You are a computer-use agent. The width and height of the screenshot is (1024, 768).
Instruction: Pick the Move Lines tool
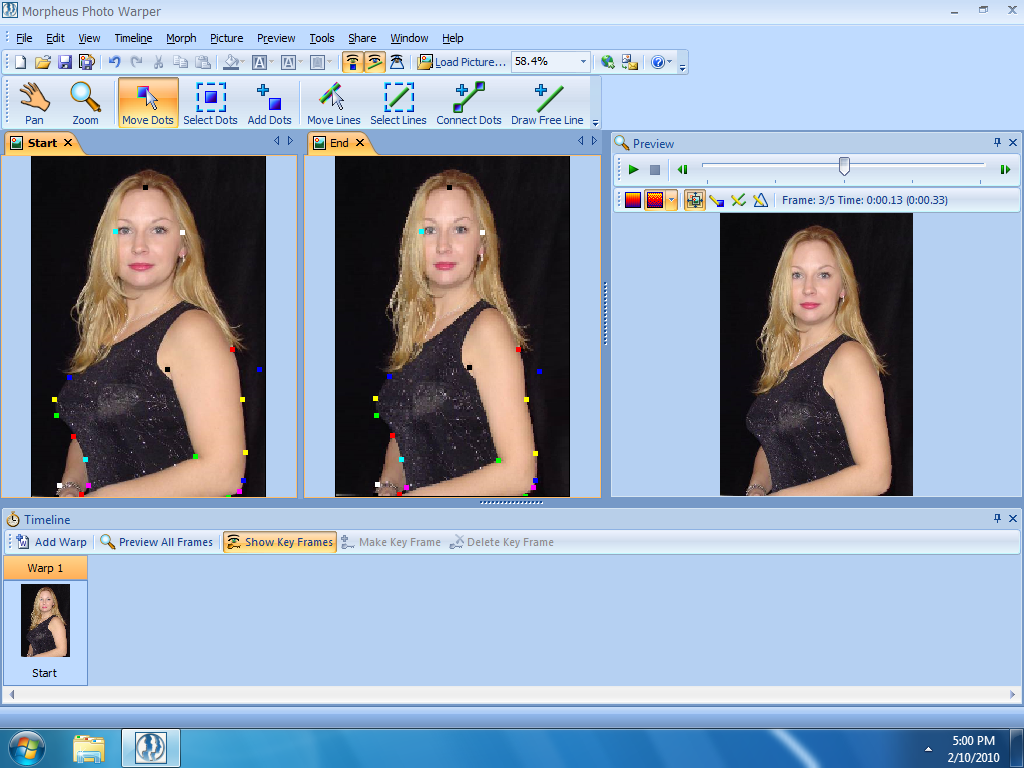(333, 103)
